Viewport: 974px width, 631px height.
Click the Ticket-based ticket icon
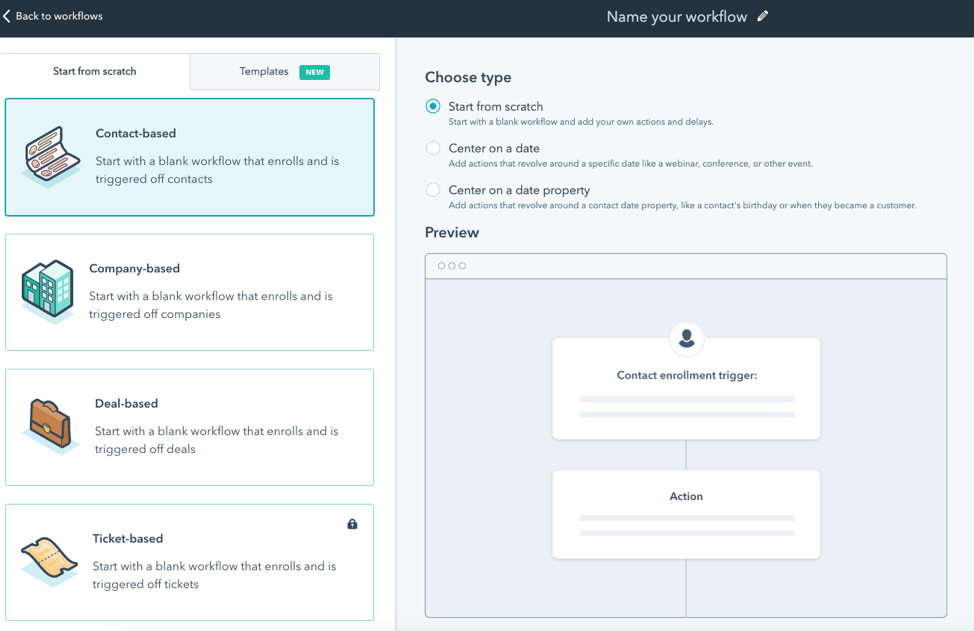[49, 561]
